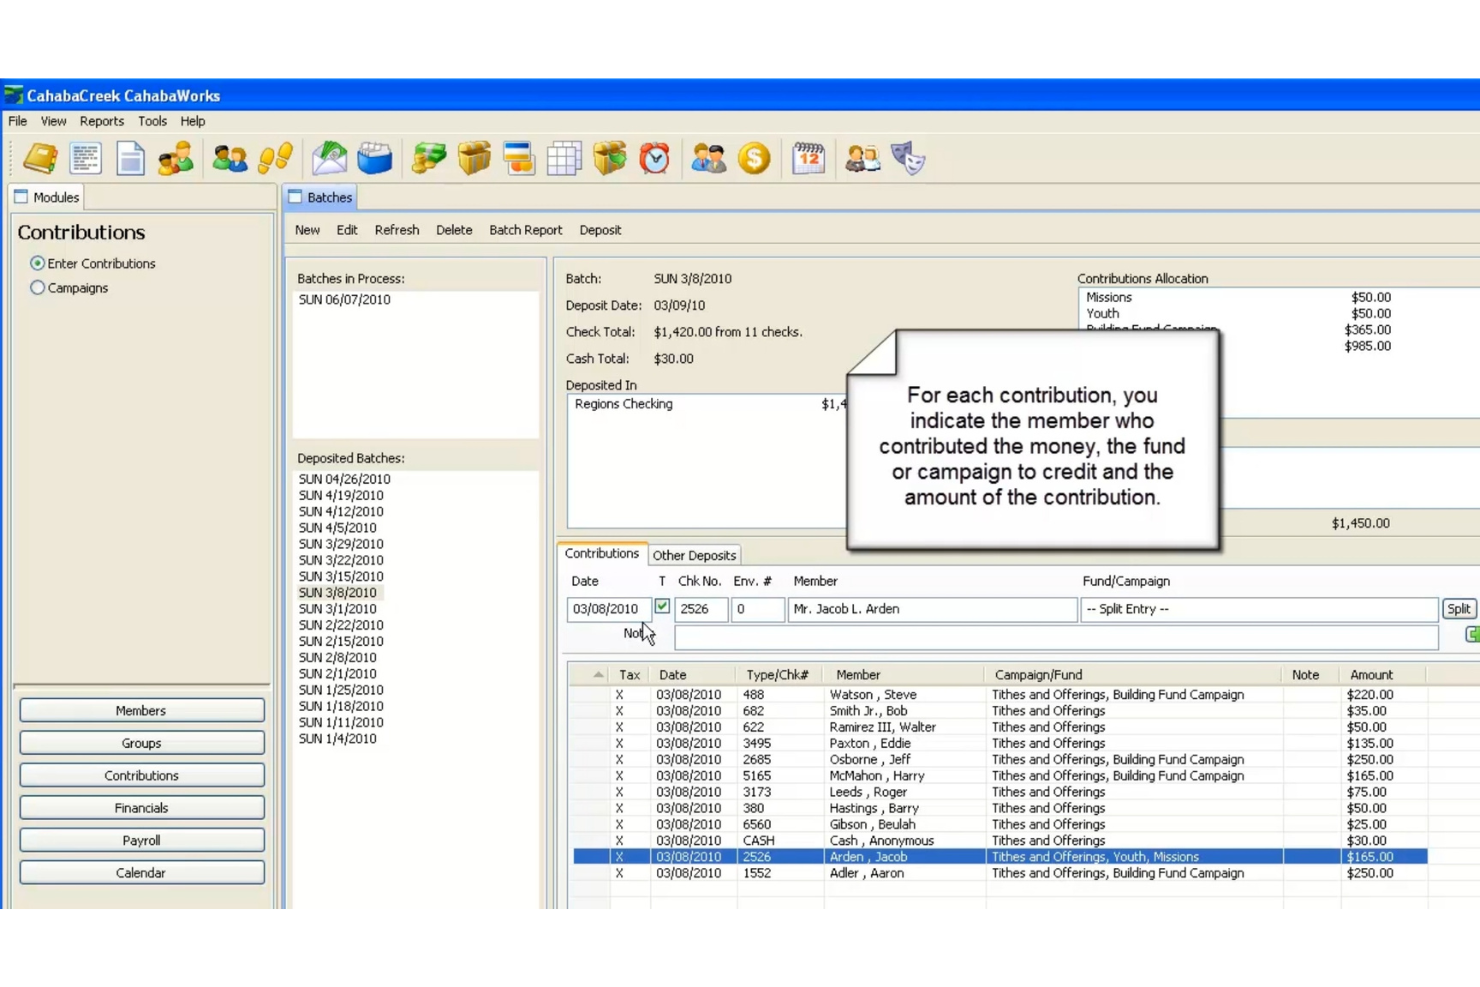Open the family group people icon
The width and height of the screenshot is (1480, 987).
pyautogui.click(x=176, y=158)
